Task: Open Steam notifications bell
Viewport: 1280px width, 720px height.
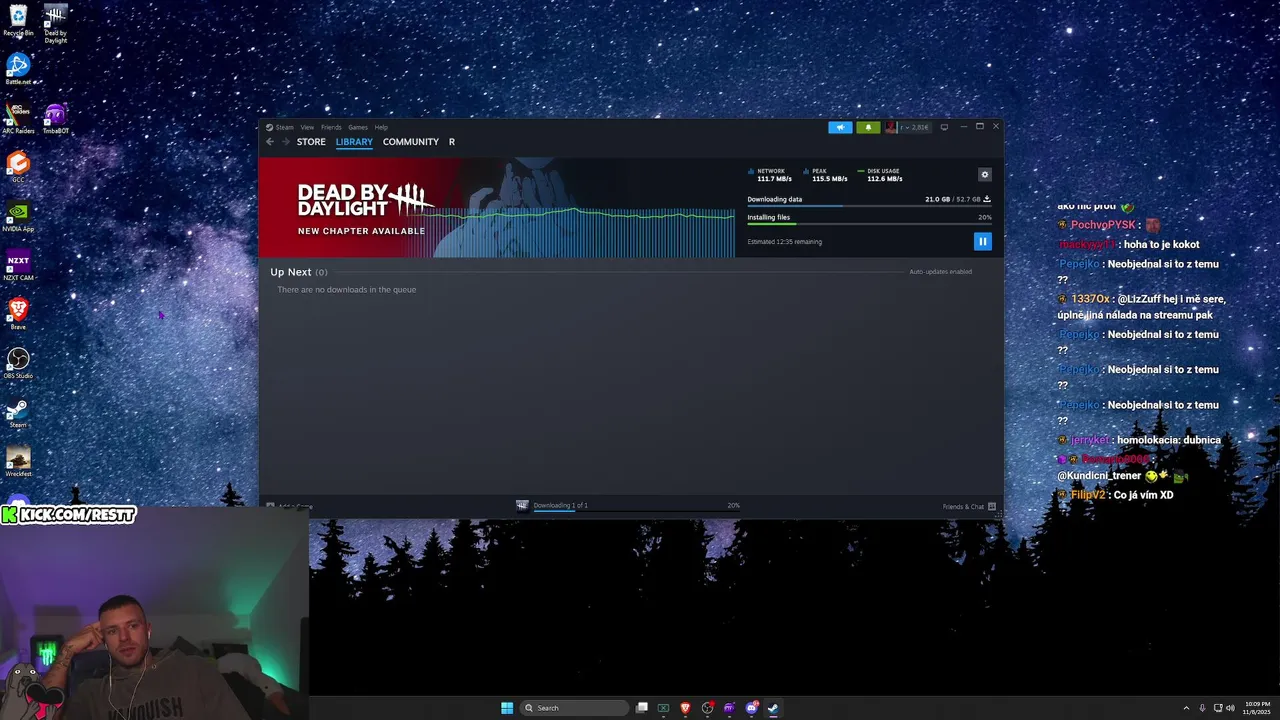Action: point(868,127)
